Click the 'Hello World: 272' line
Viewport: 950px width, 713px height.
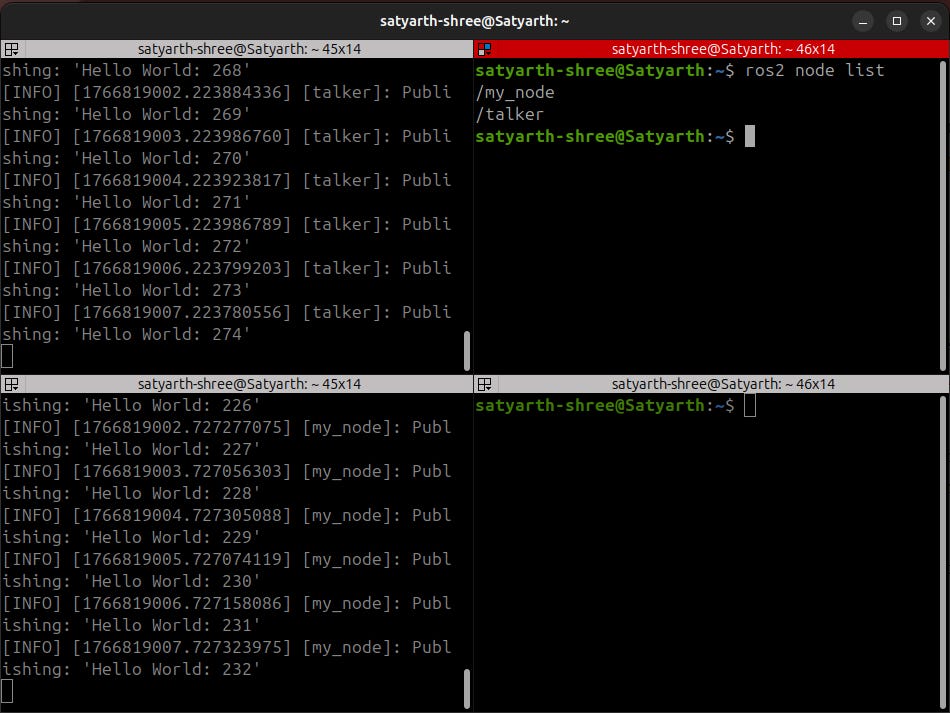(x=125, y=247)
